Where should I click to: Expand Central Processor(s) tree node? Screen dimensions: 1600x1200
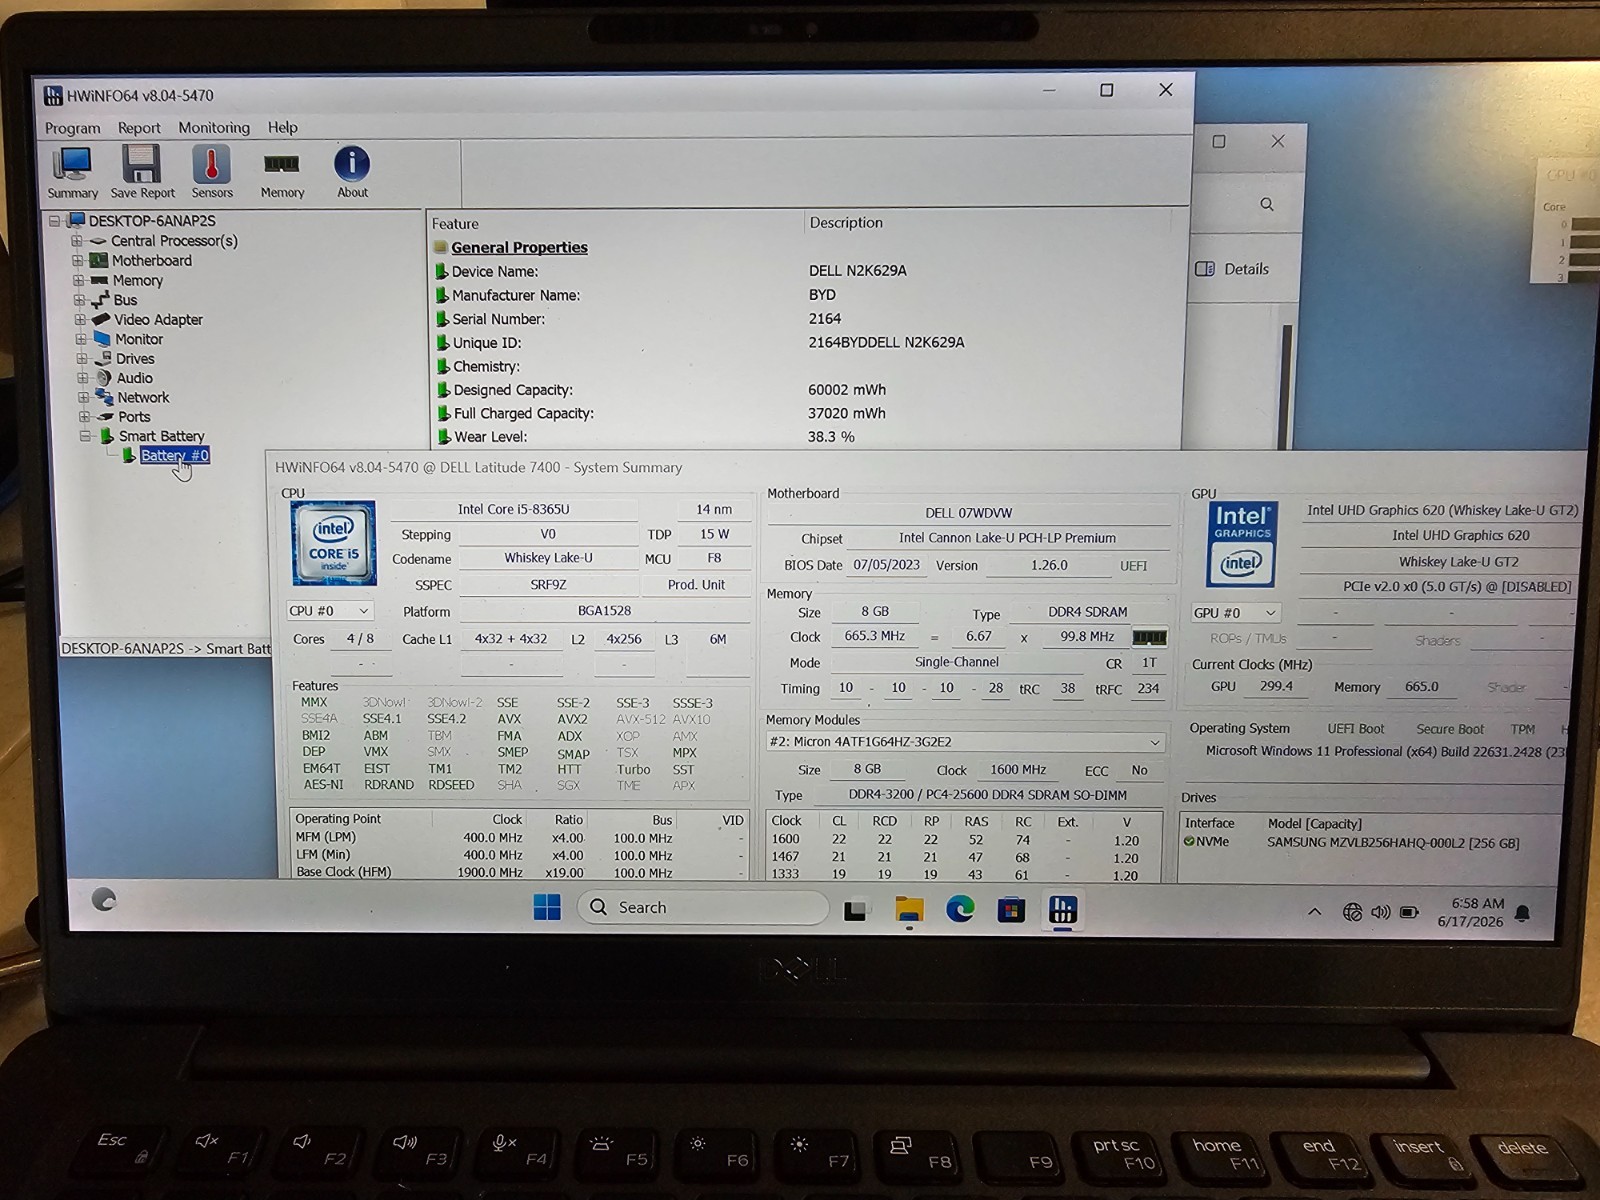(77, 241)
